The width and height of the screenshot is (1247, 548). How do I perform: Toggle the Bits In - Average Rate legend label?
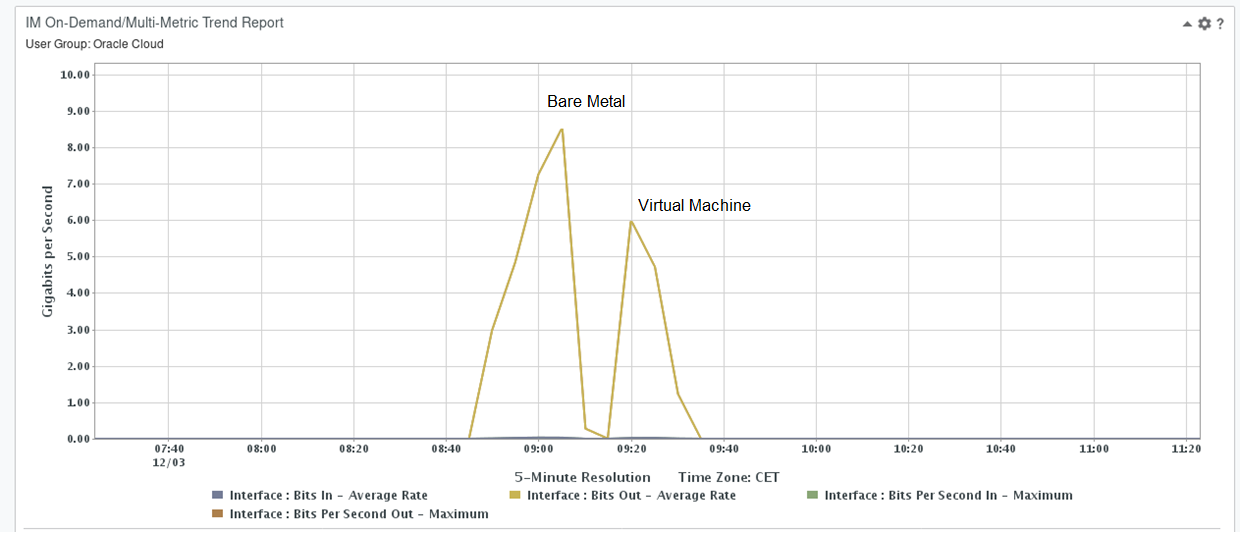point(328,495)
